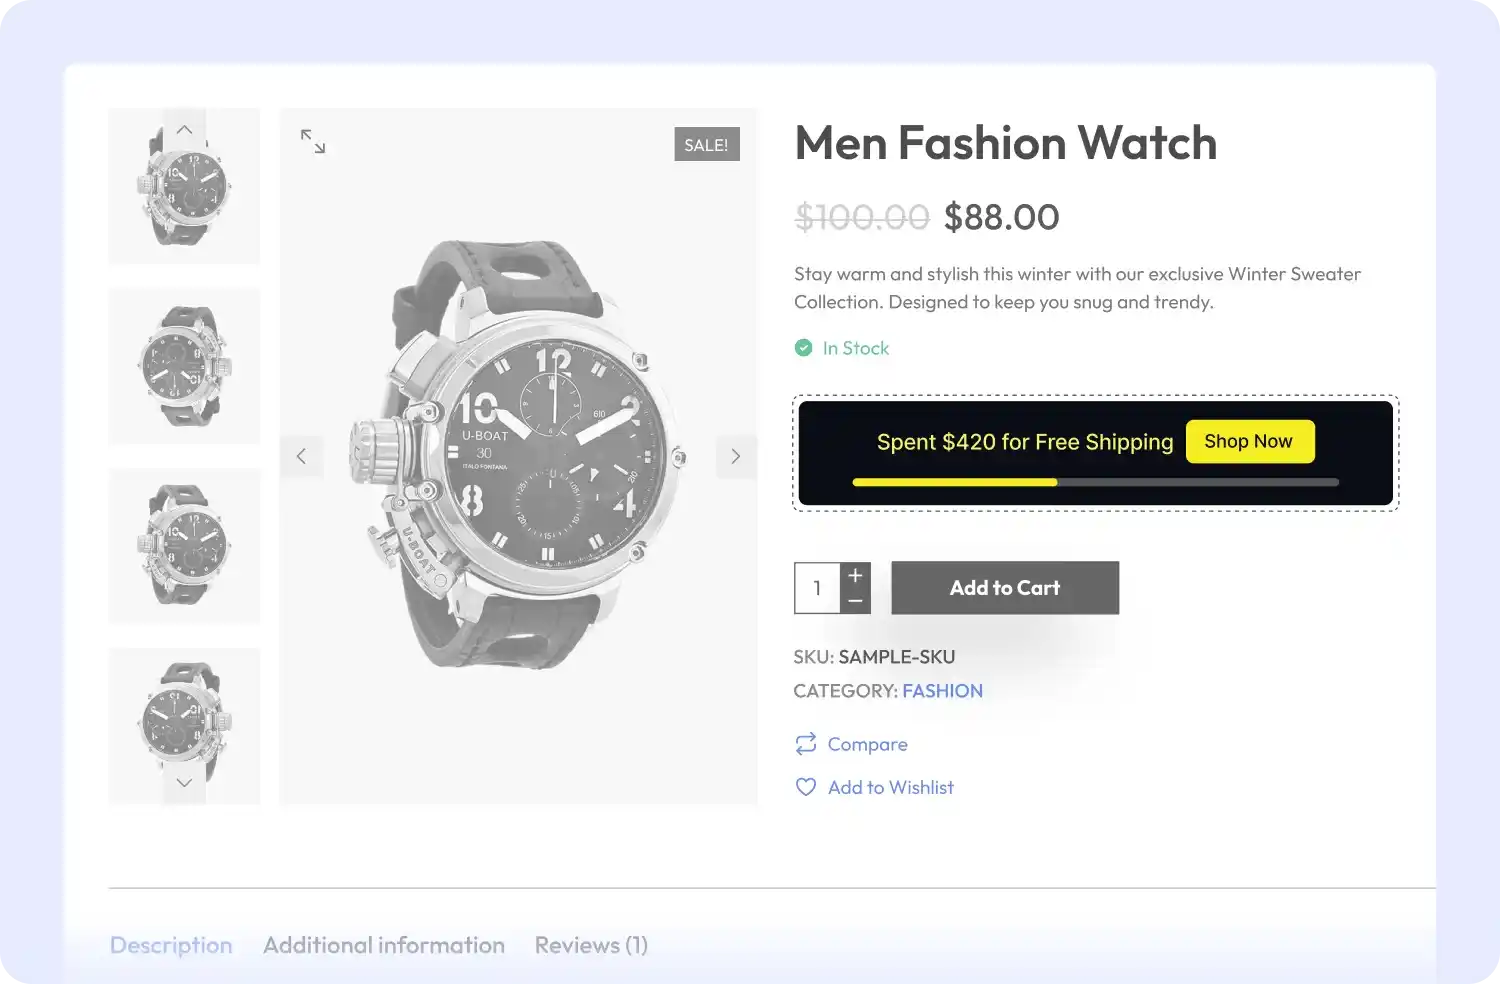Select the third watch thumbnail
1500x984 pixels.
click(x=184, y=546)
